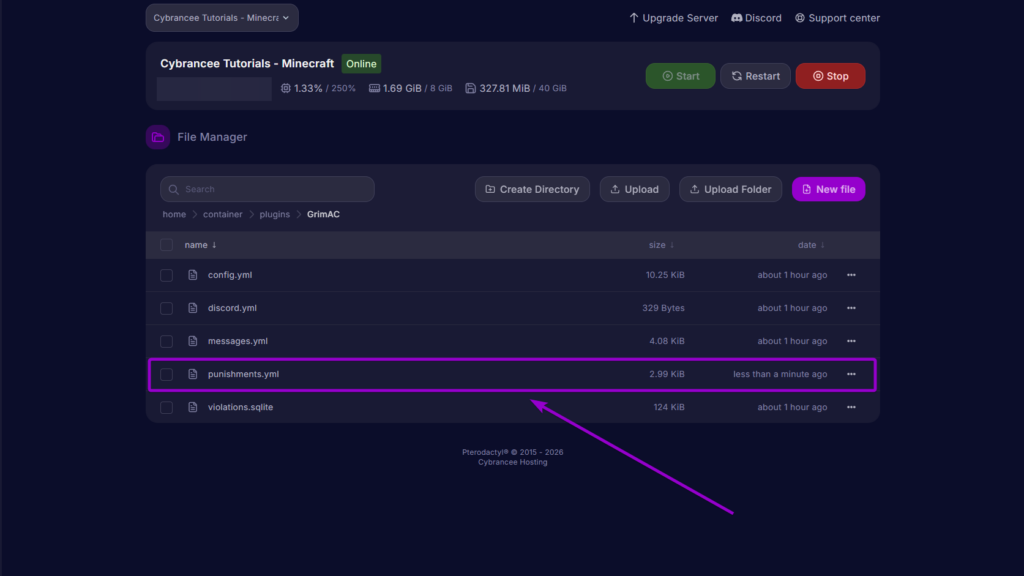Open the server selector dropdown
This screenshot has width=1024, height=576.
pos(221,17)
